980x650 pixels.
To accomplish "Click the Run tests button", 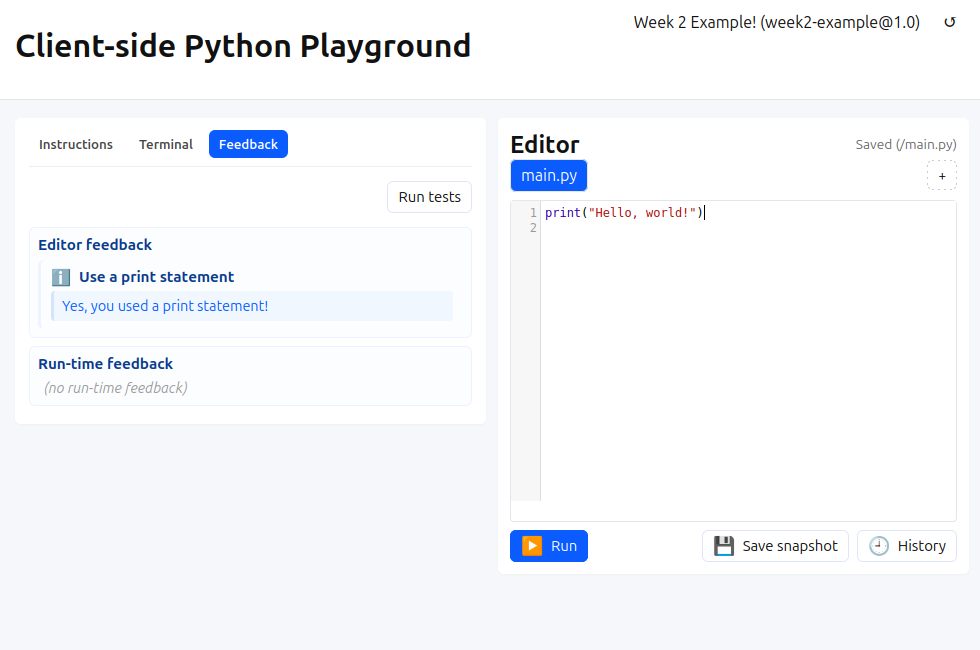I will 429,197.
